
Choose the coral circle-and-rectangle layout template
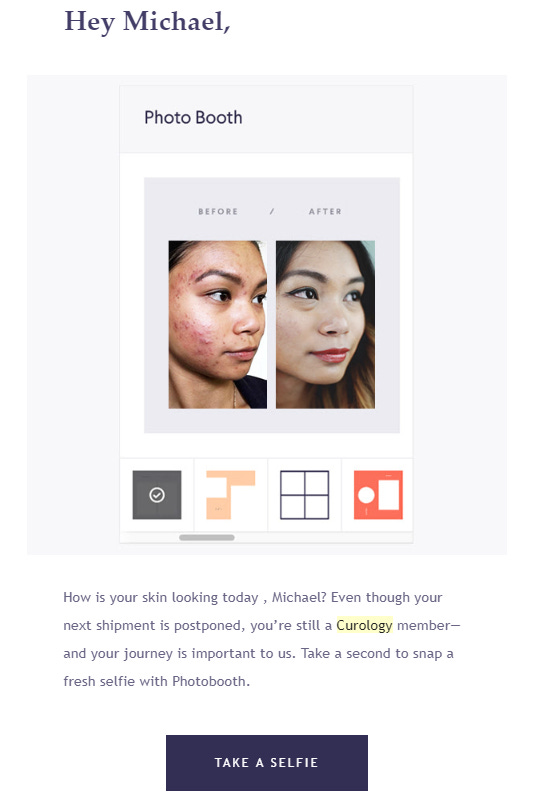pyautogui.click(x=378, y=495)
